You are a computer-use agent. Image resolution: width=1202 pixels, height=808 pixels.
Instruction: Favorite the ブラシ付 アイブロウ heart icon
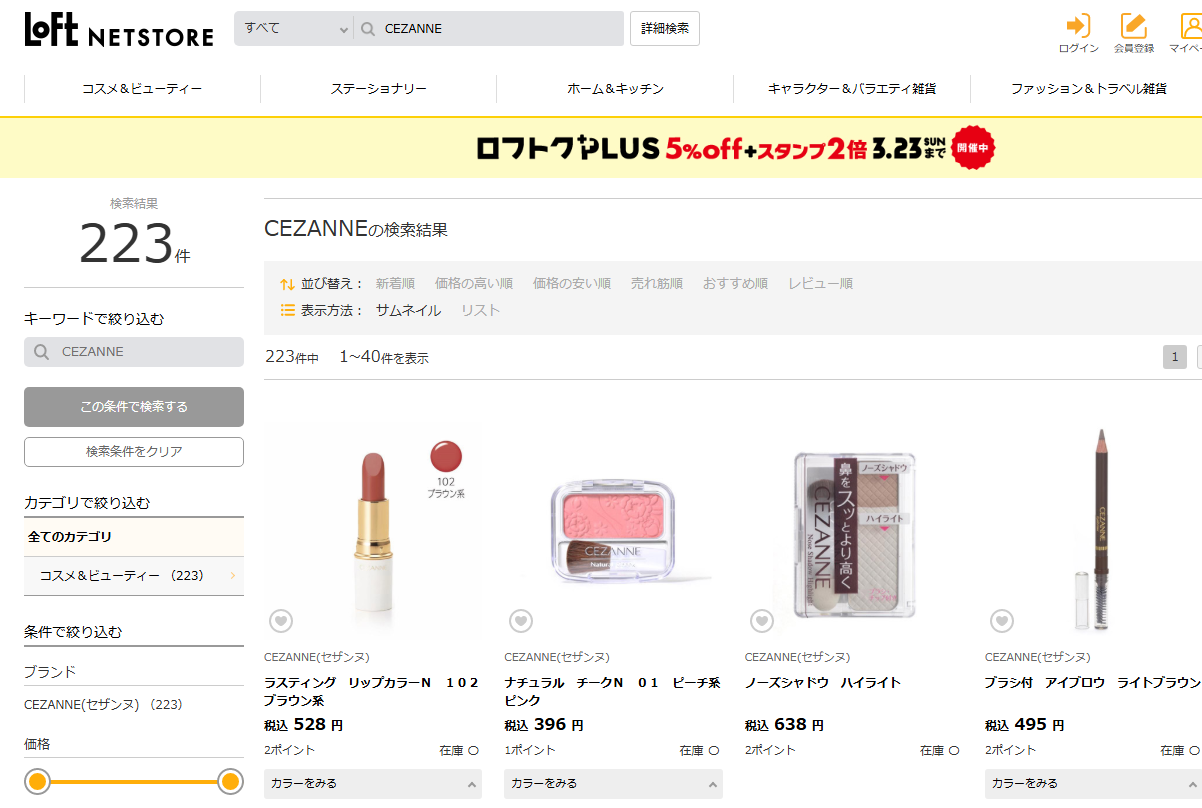point(1002,621)
